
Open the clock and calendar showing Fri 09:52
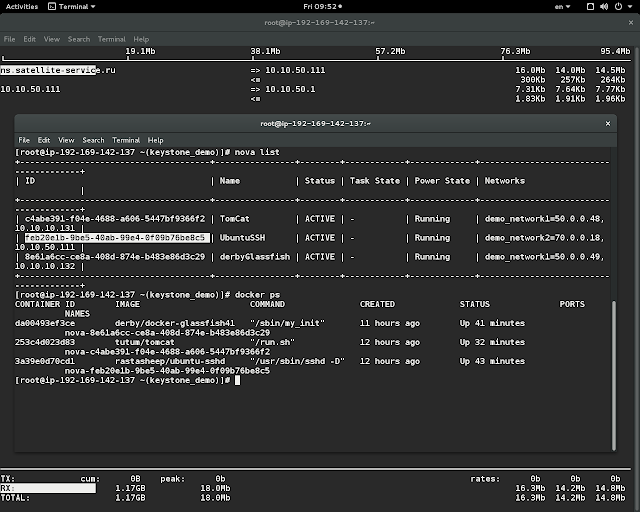pos(322,7)
